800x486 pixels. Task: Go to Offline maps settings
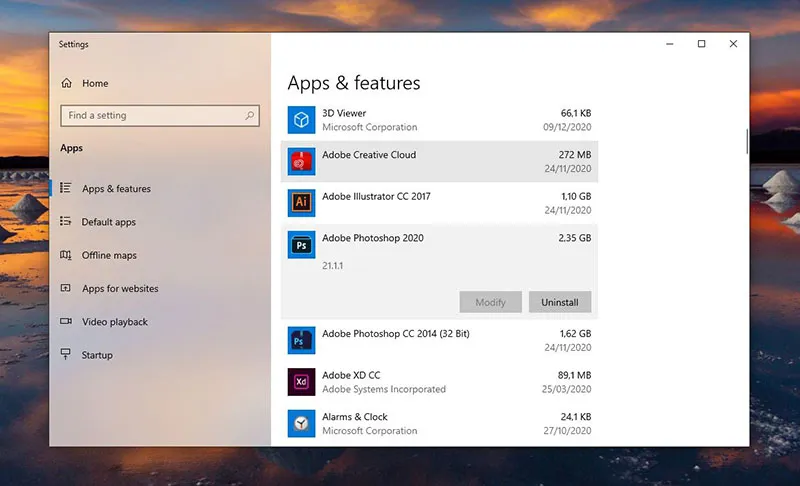(x=109, y=256)
